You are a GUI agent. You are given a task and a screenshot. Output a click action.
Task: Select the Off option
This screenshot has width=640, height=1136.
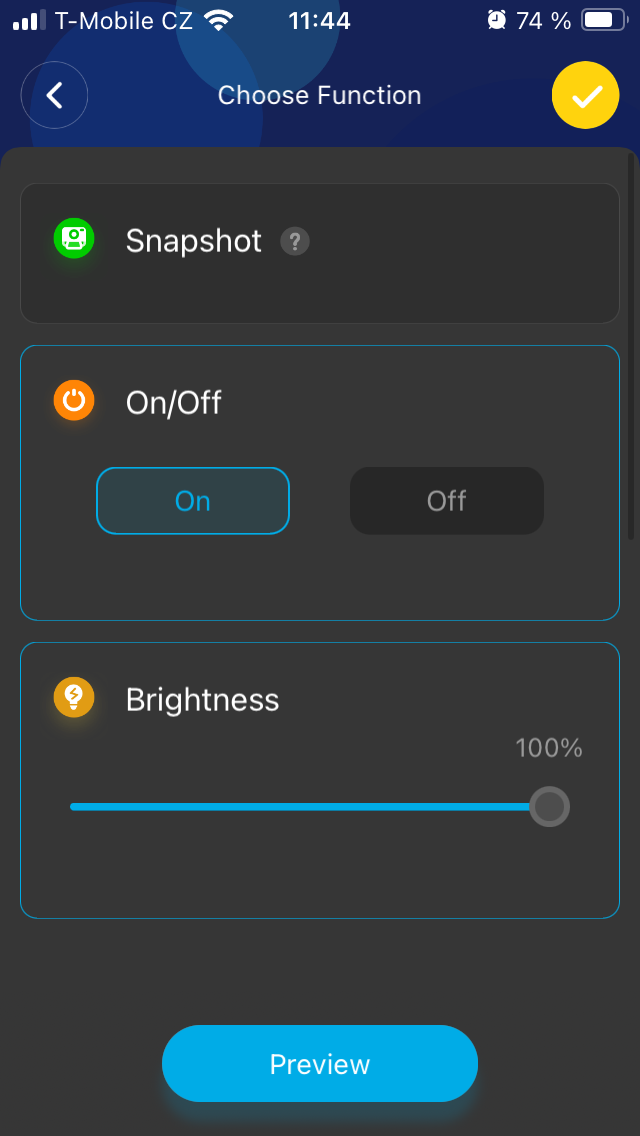click(447, 501)
